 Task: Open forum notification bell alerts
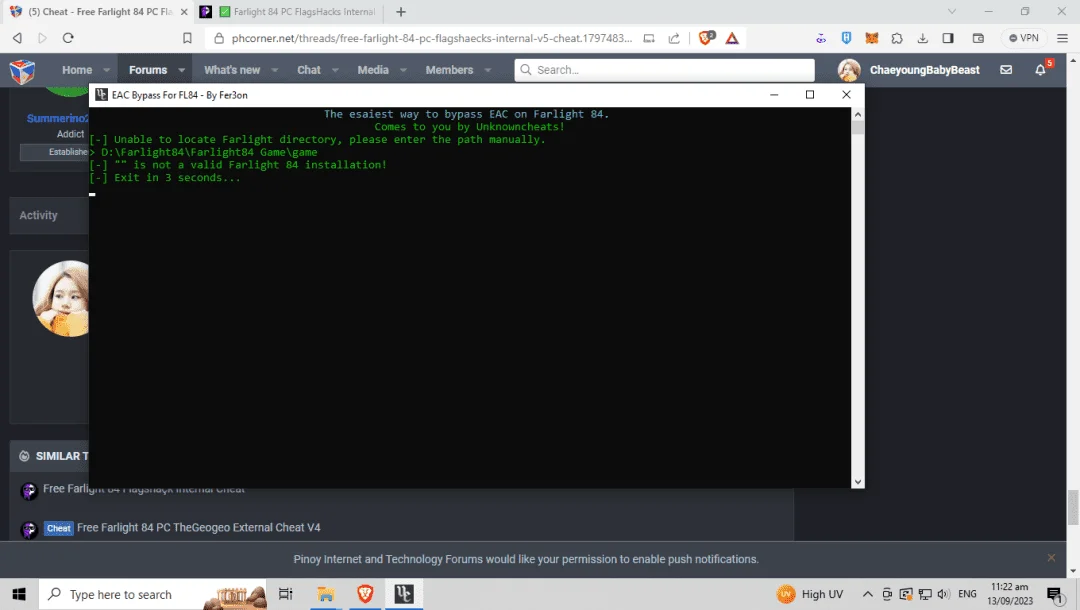coord(1040,70)
